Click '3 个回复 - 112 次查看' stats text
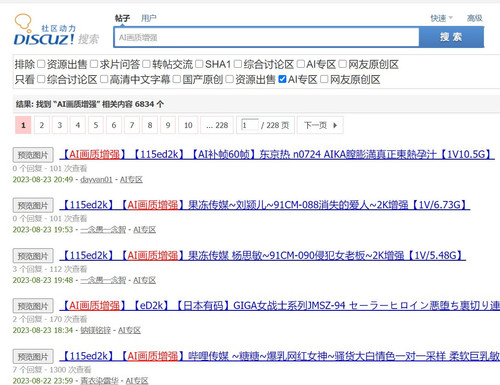 point(50,269)
